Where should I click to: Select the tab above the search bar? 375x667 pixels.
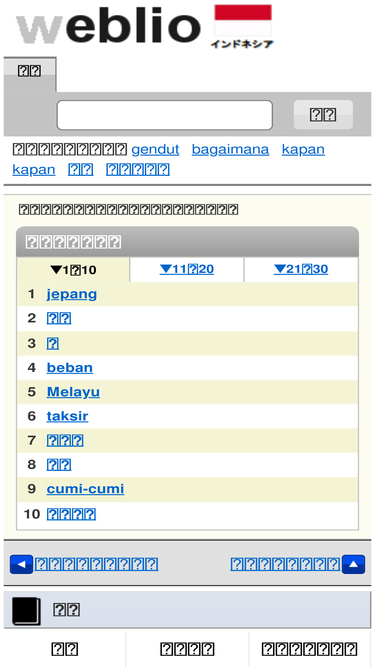coord(29,72)
